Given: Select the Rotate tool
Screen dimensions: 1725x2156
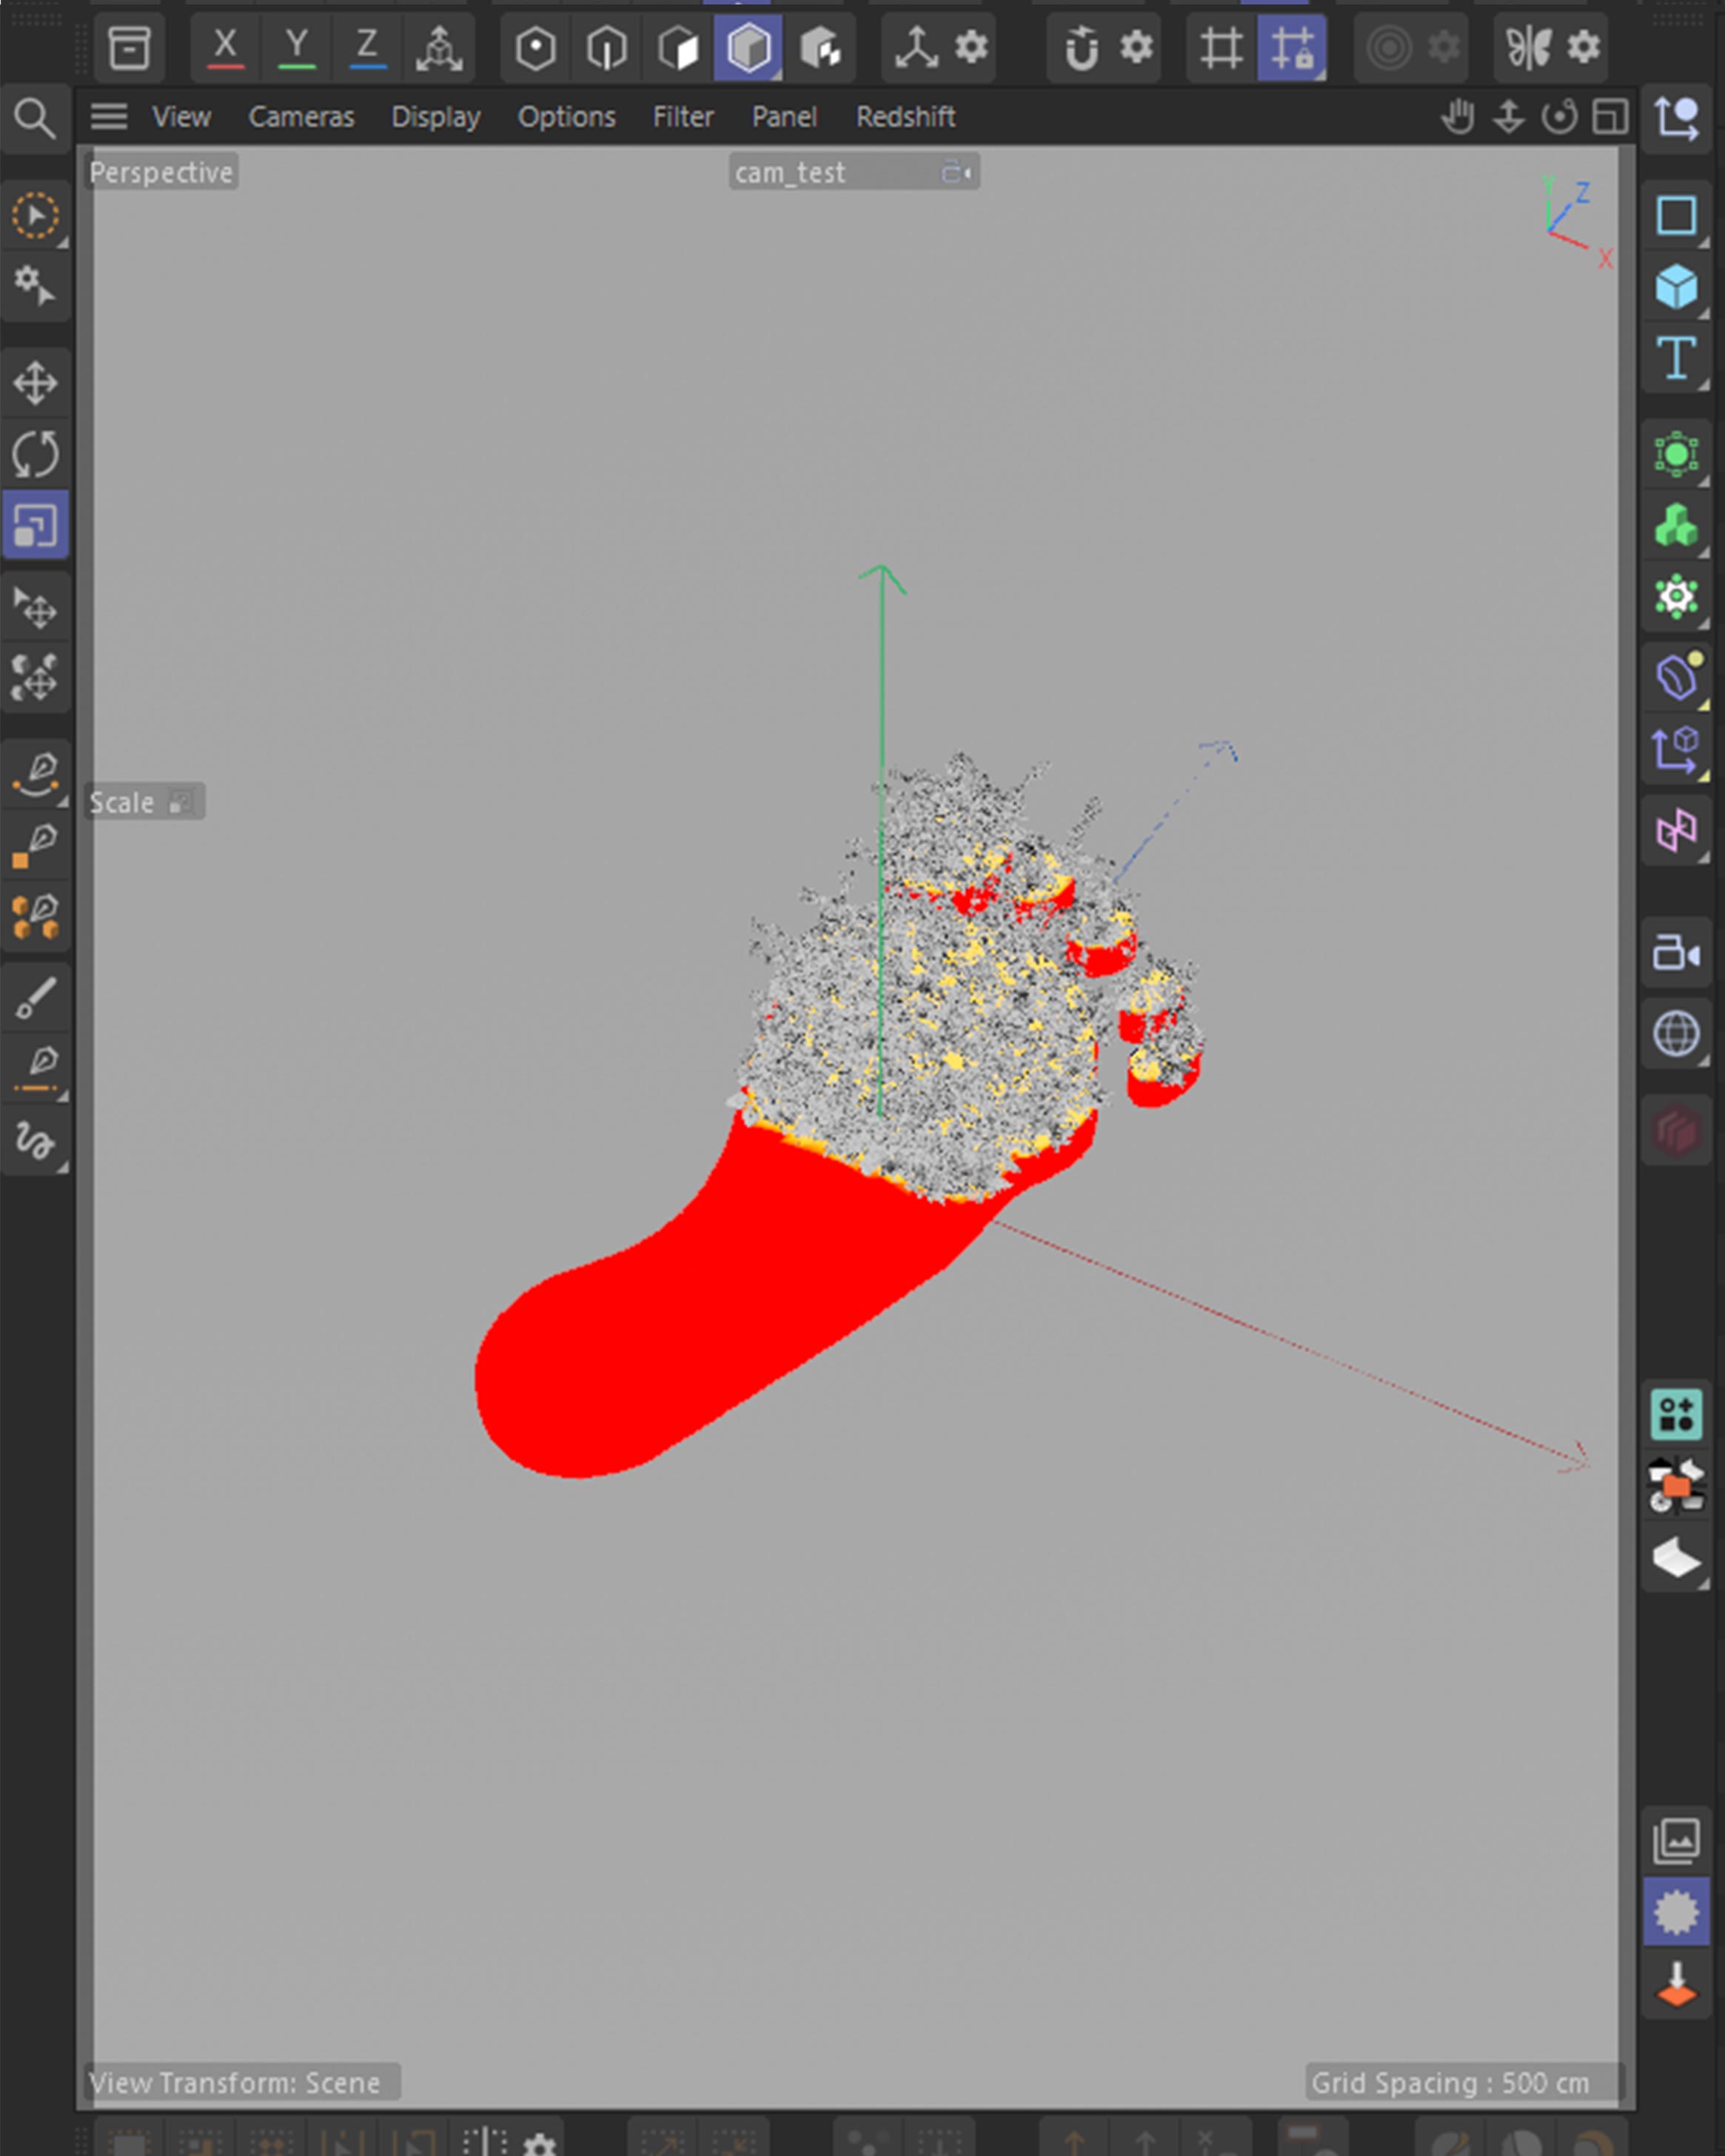Looking at the screenshot, I should (x=36, y=454).
